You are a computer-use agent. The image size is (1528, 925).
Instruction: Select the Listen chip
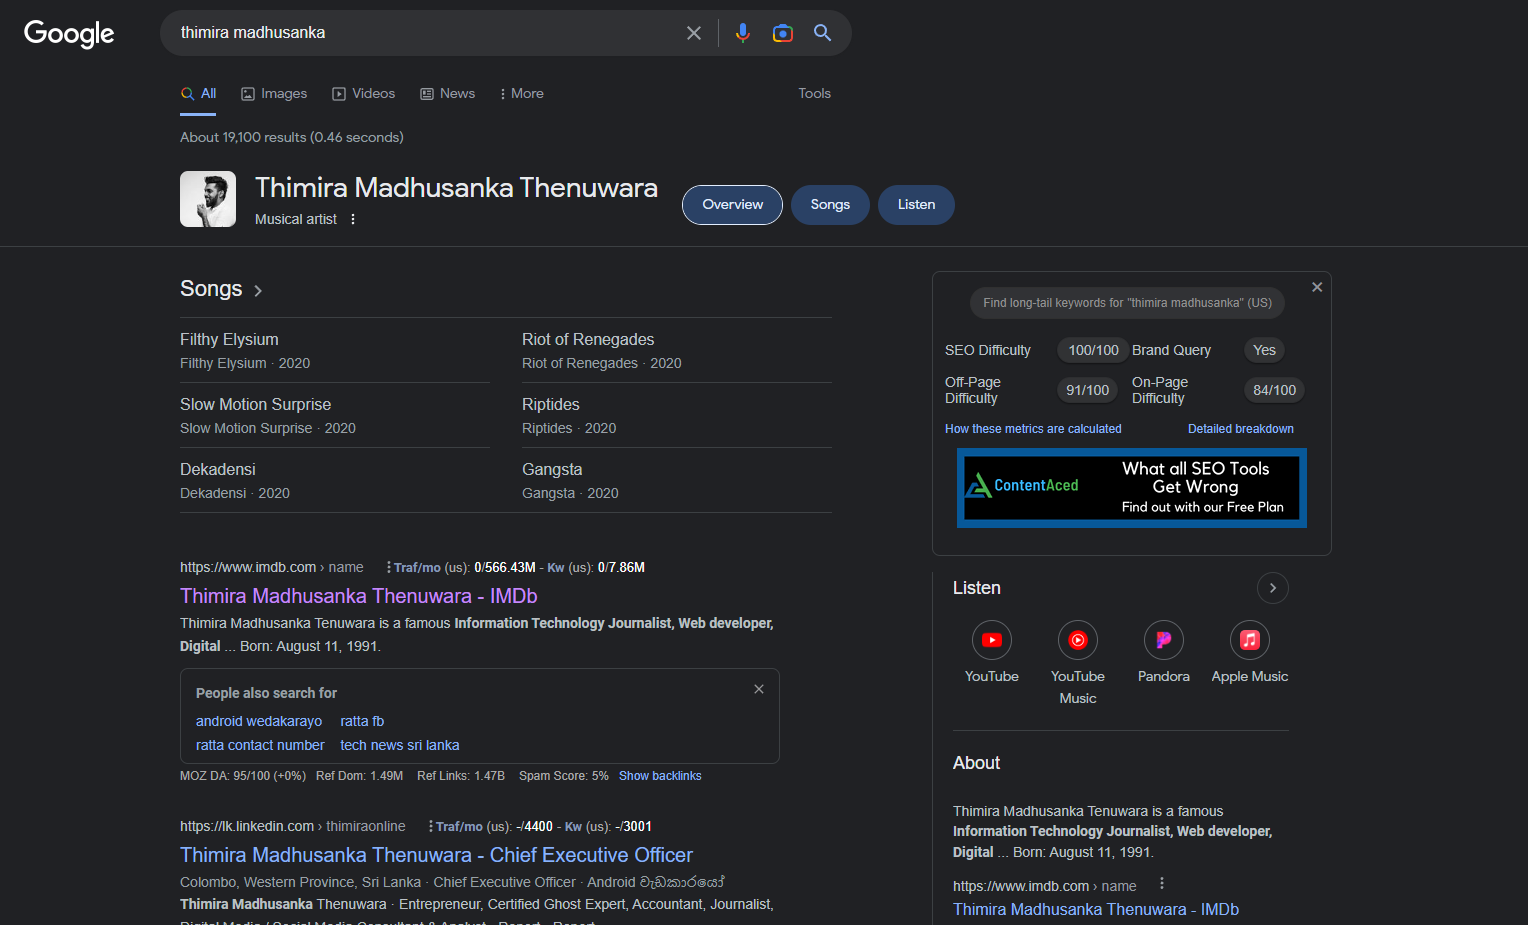pyautogui.click(x=916, y=205)
